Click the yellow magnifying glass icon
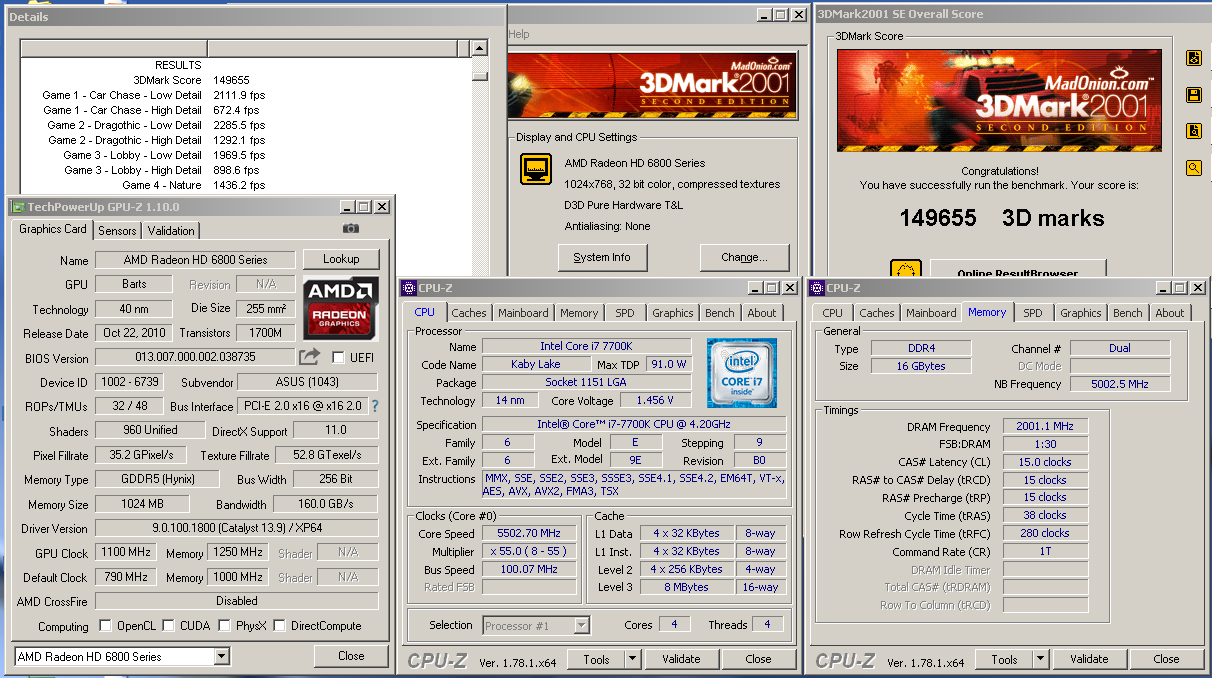Screen dimensions: 1212x678 click(x=1193, y=168)
